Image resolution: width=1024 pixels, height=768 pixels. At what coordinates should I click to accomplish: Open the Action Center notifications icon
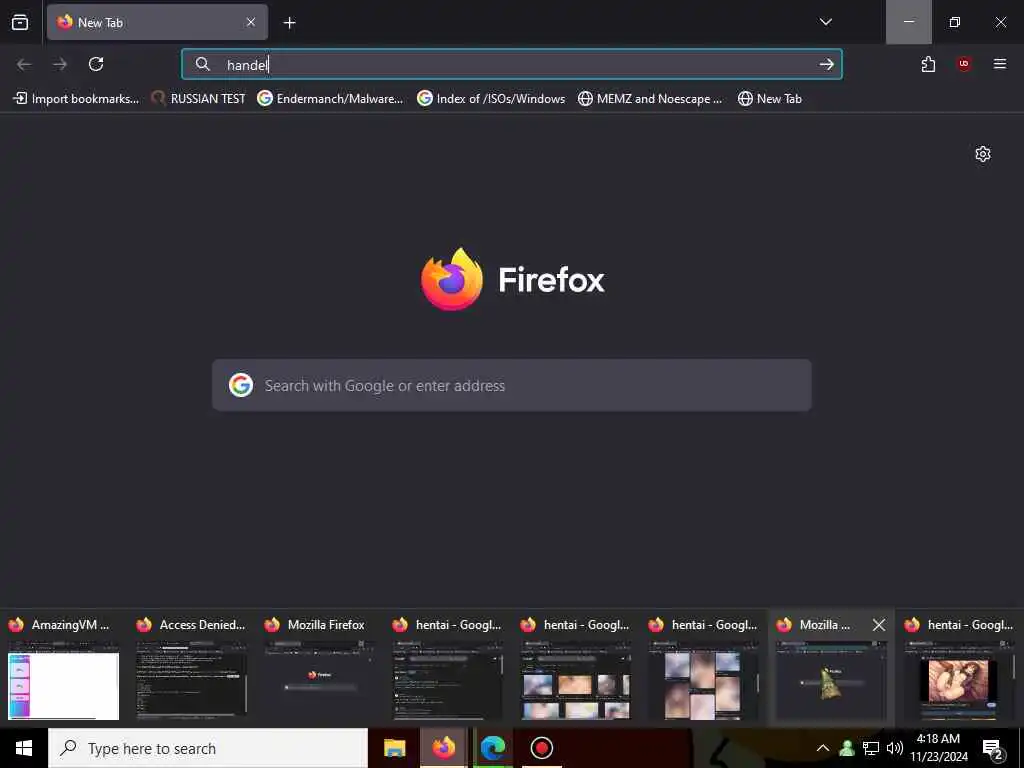click(x=993, y=749)
